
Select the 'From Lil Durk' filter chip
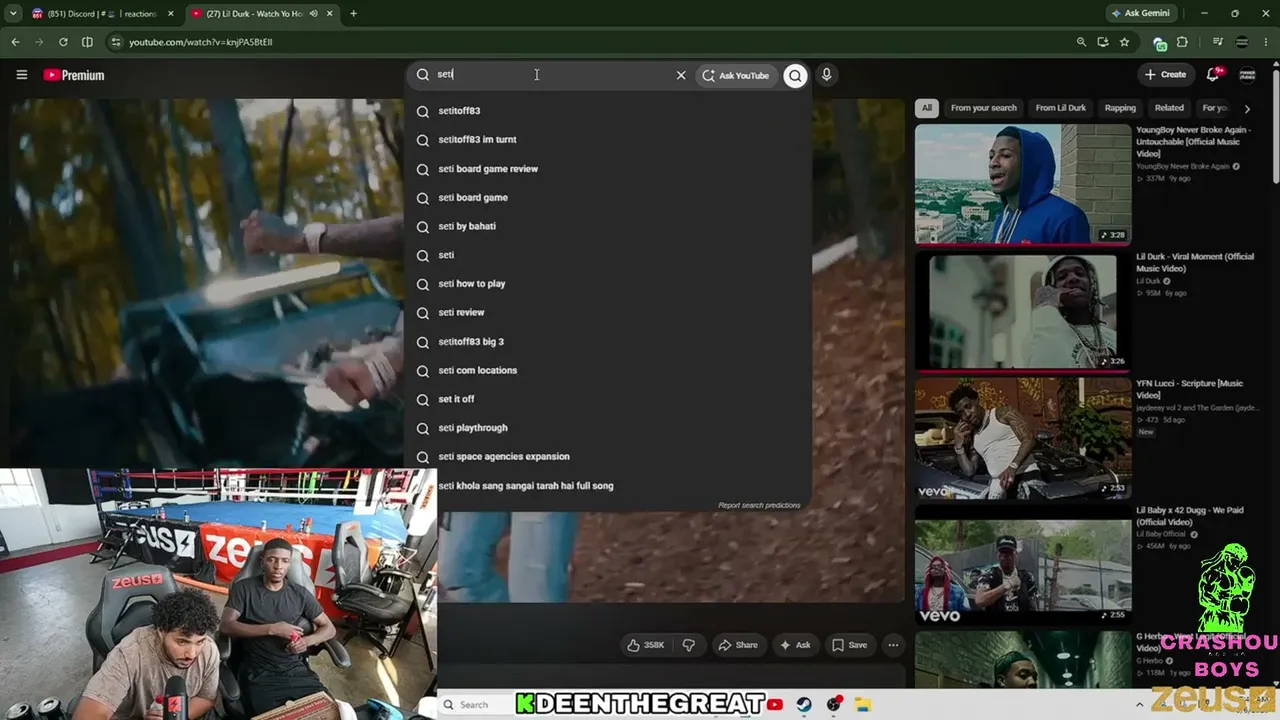pos(1061,108)
